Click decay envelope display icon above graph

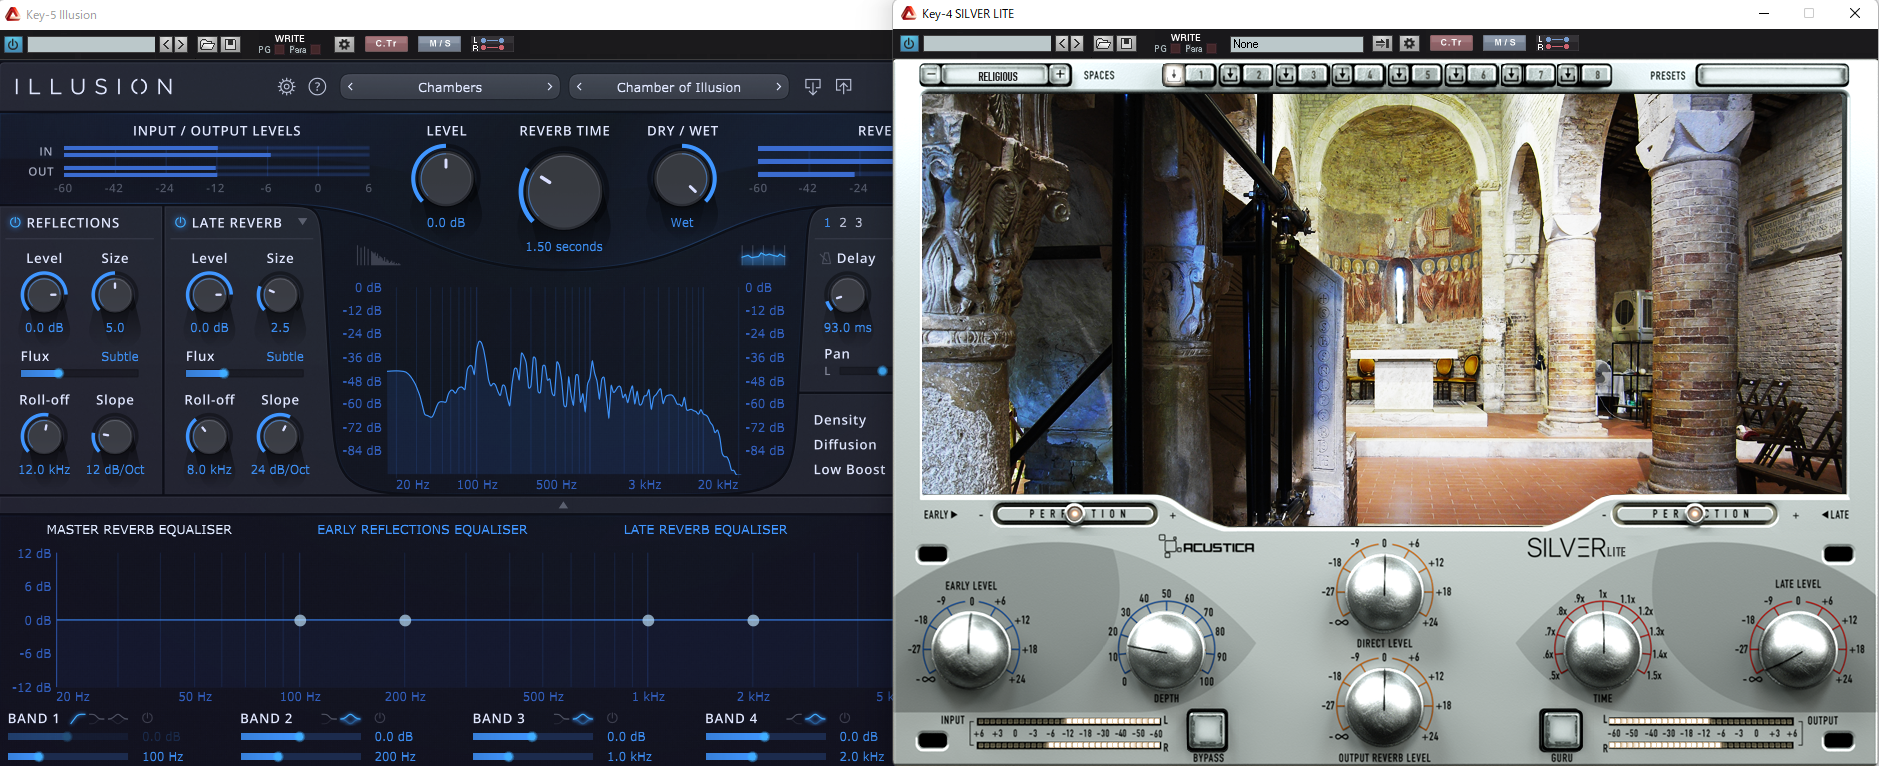tap(378, 257)
